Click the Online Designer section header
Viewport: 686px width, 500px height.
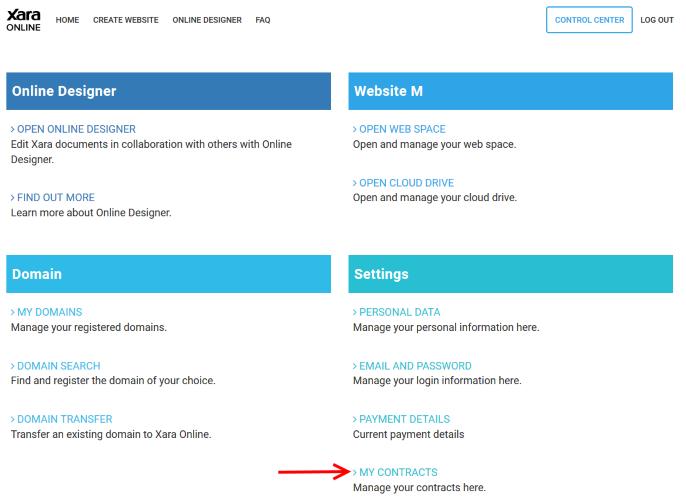click(168, 91)
